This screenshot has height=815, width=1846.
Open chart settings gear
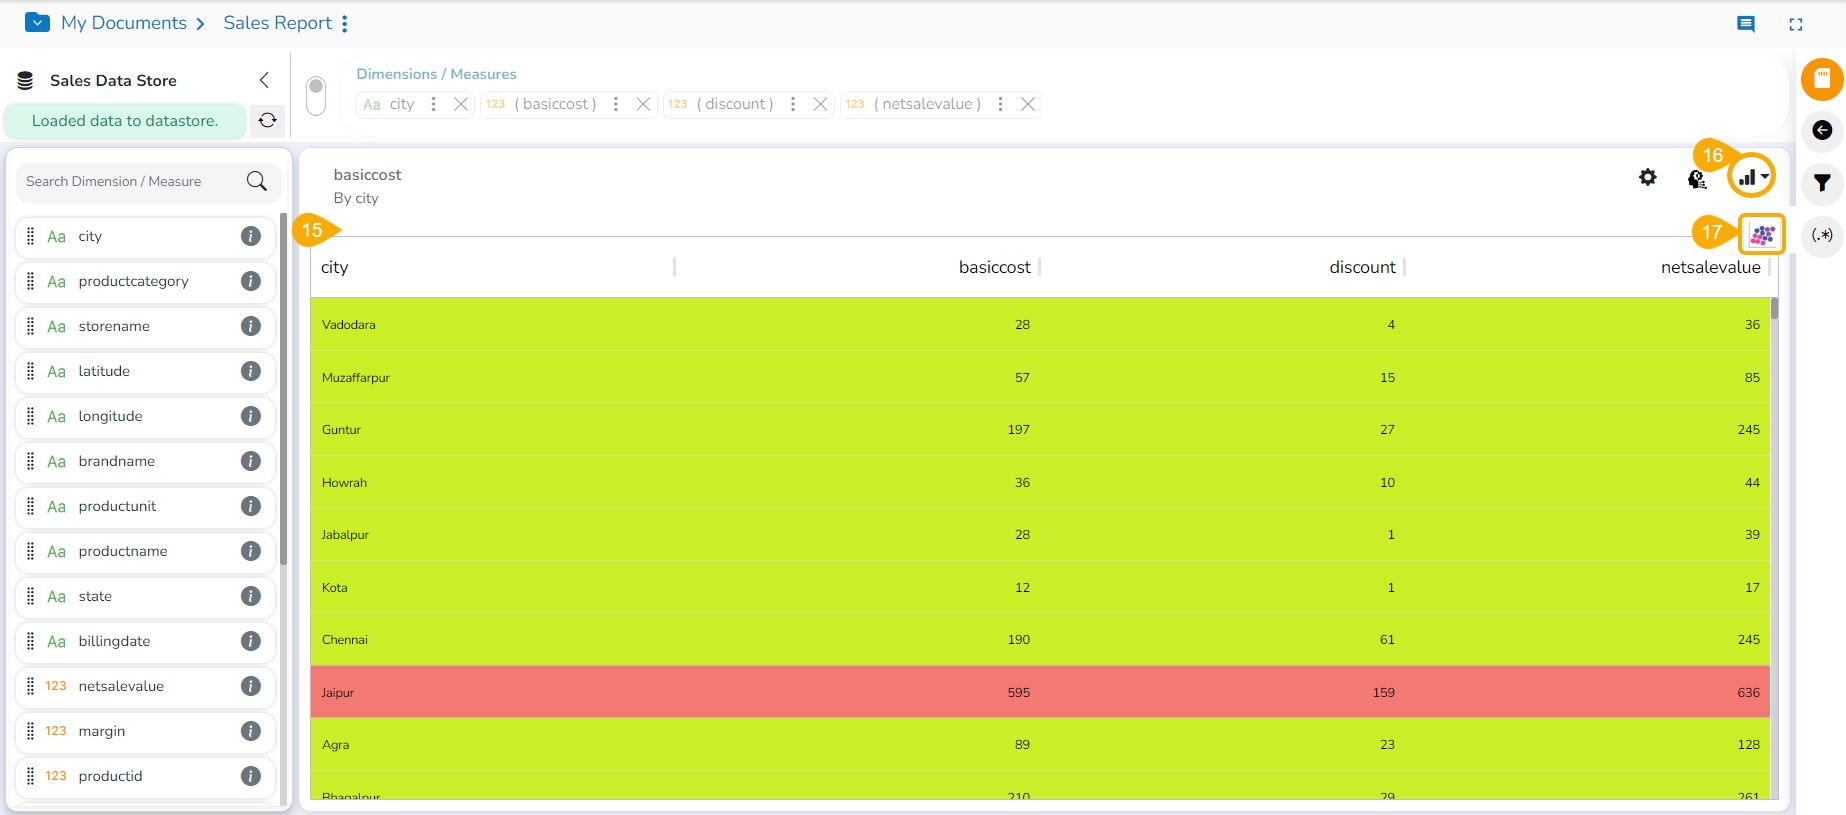click(x=1648, y=177)
